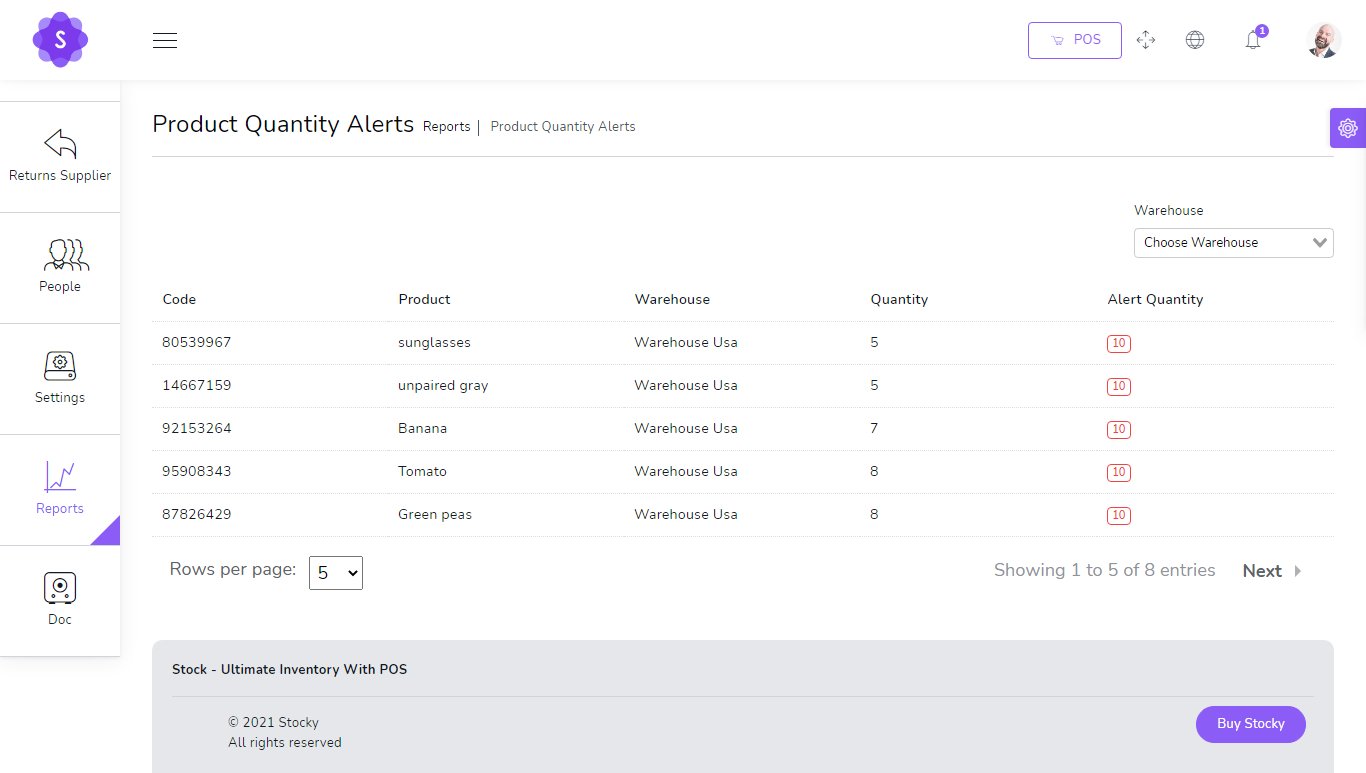Open People section in sidebar
Image resolution: width=1366 pixels, height=773 pixels.
click(60, 267)
